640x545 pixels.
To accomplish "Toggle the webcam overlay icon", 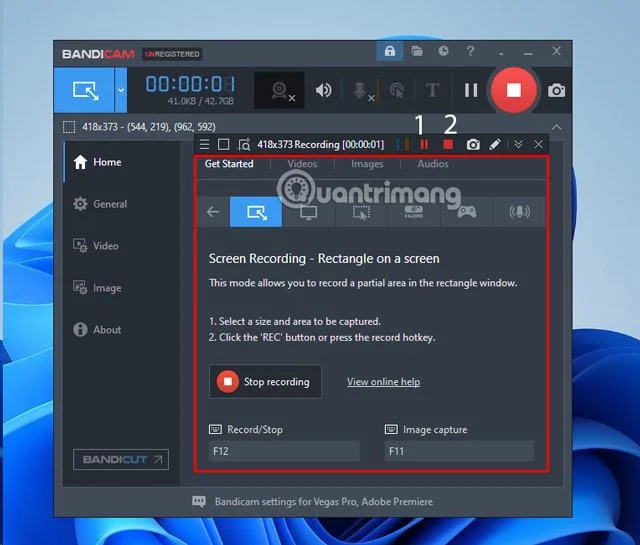I will coord(280,90).
